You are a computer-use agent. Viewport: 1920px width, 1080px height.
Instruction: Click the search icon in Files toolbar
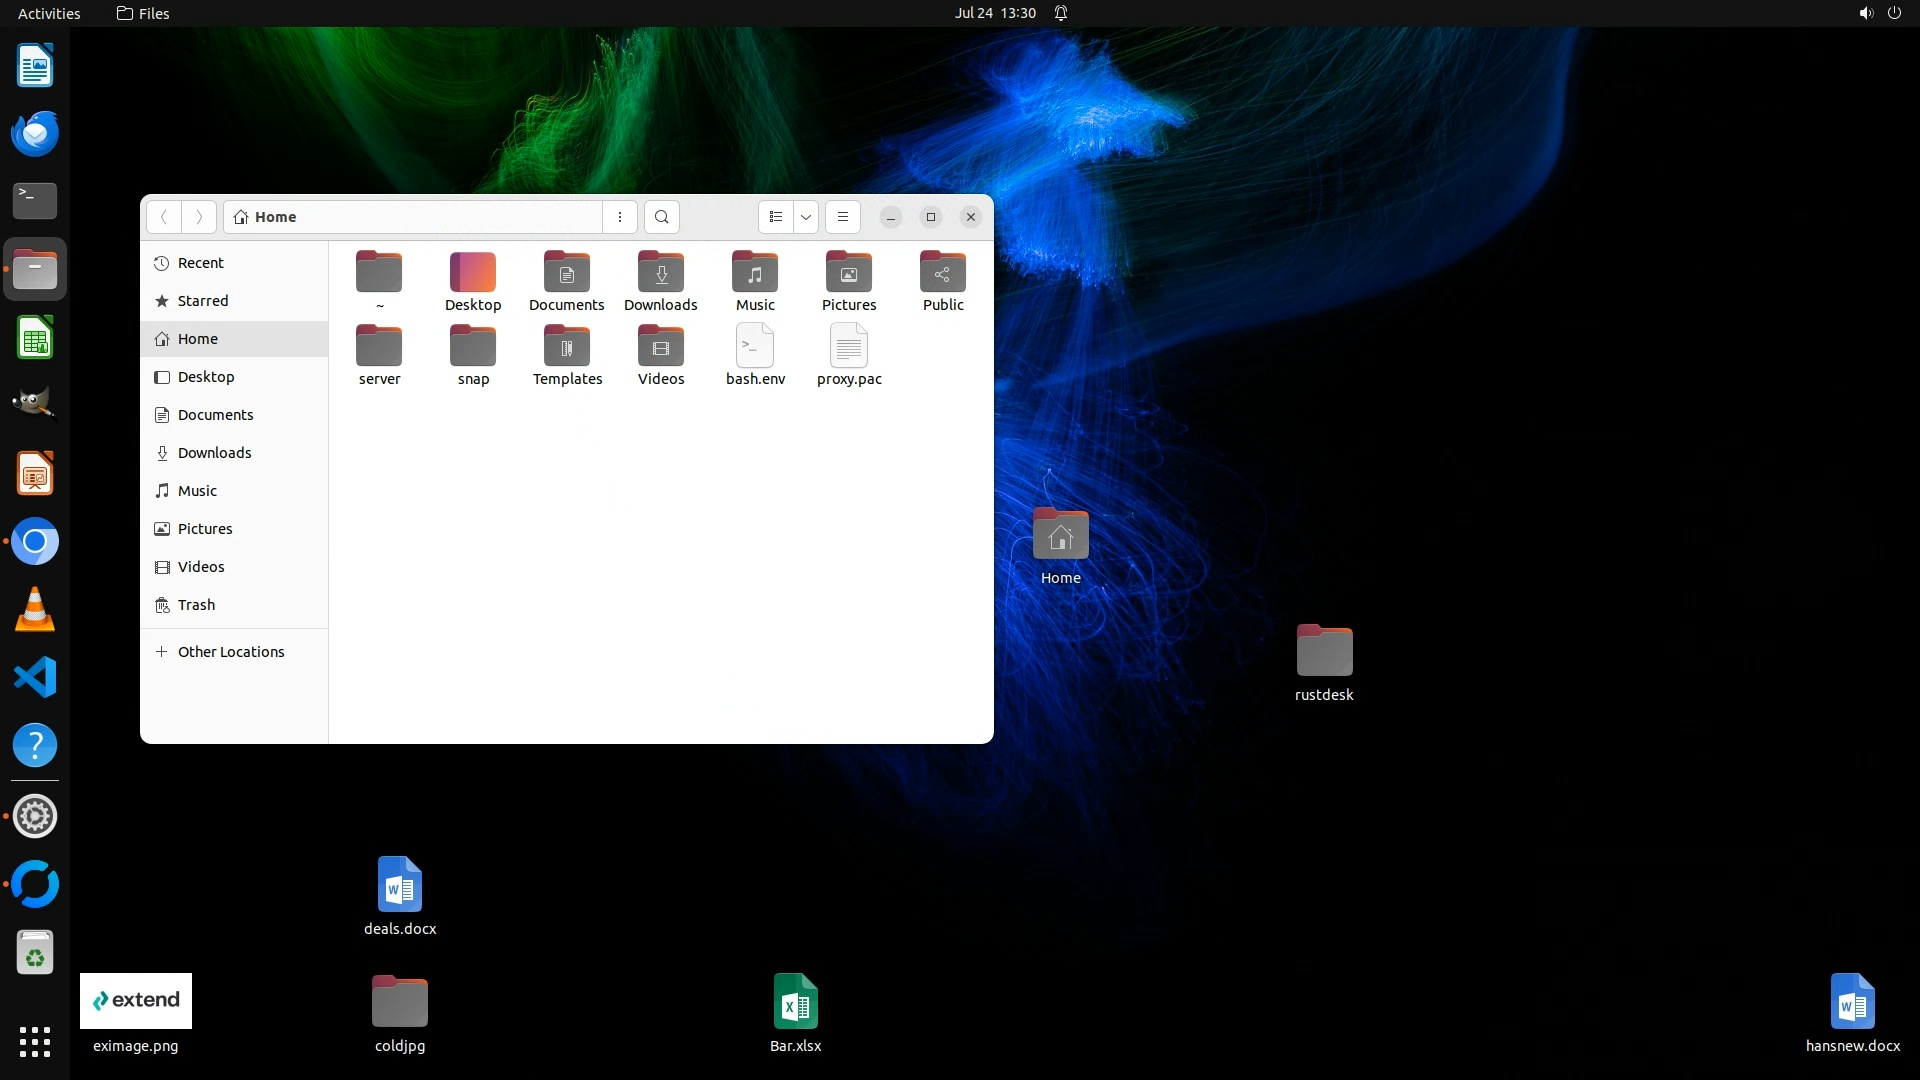[x=661, y=217]
